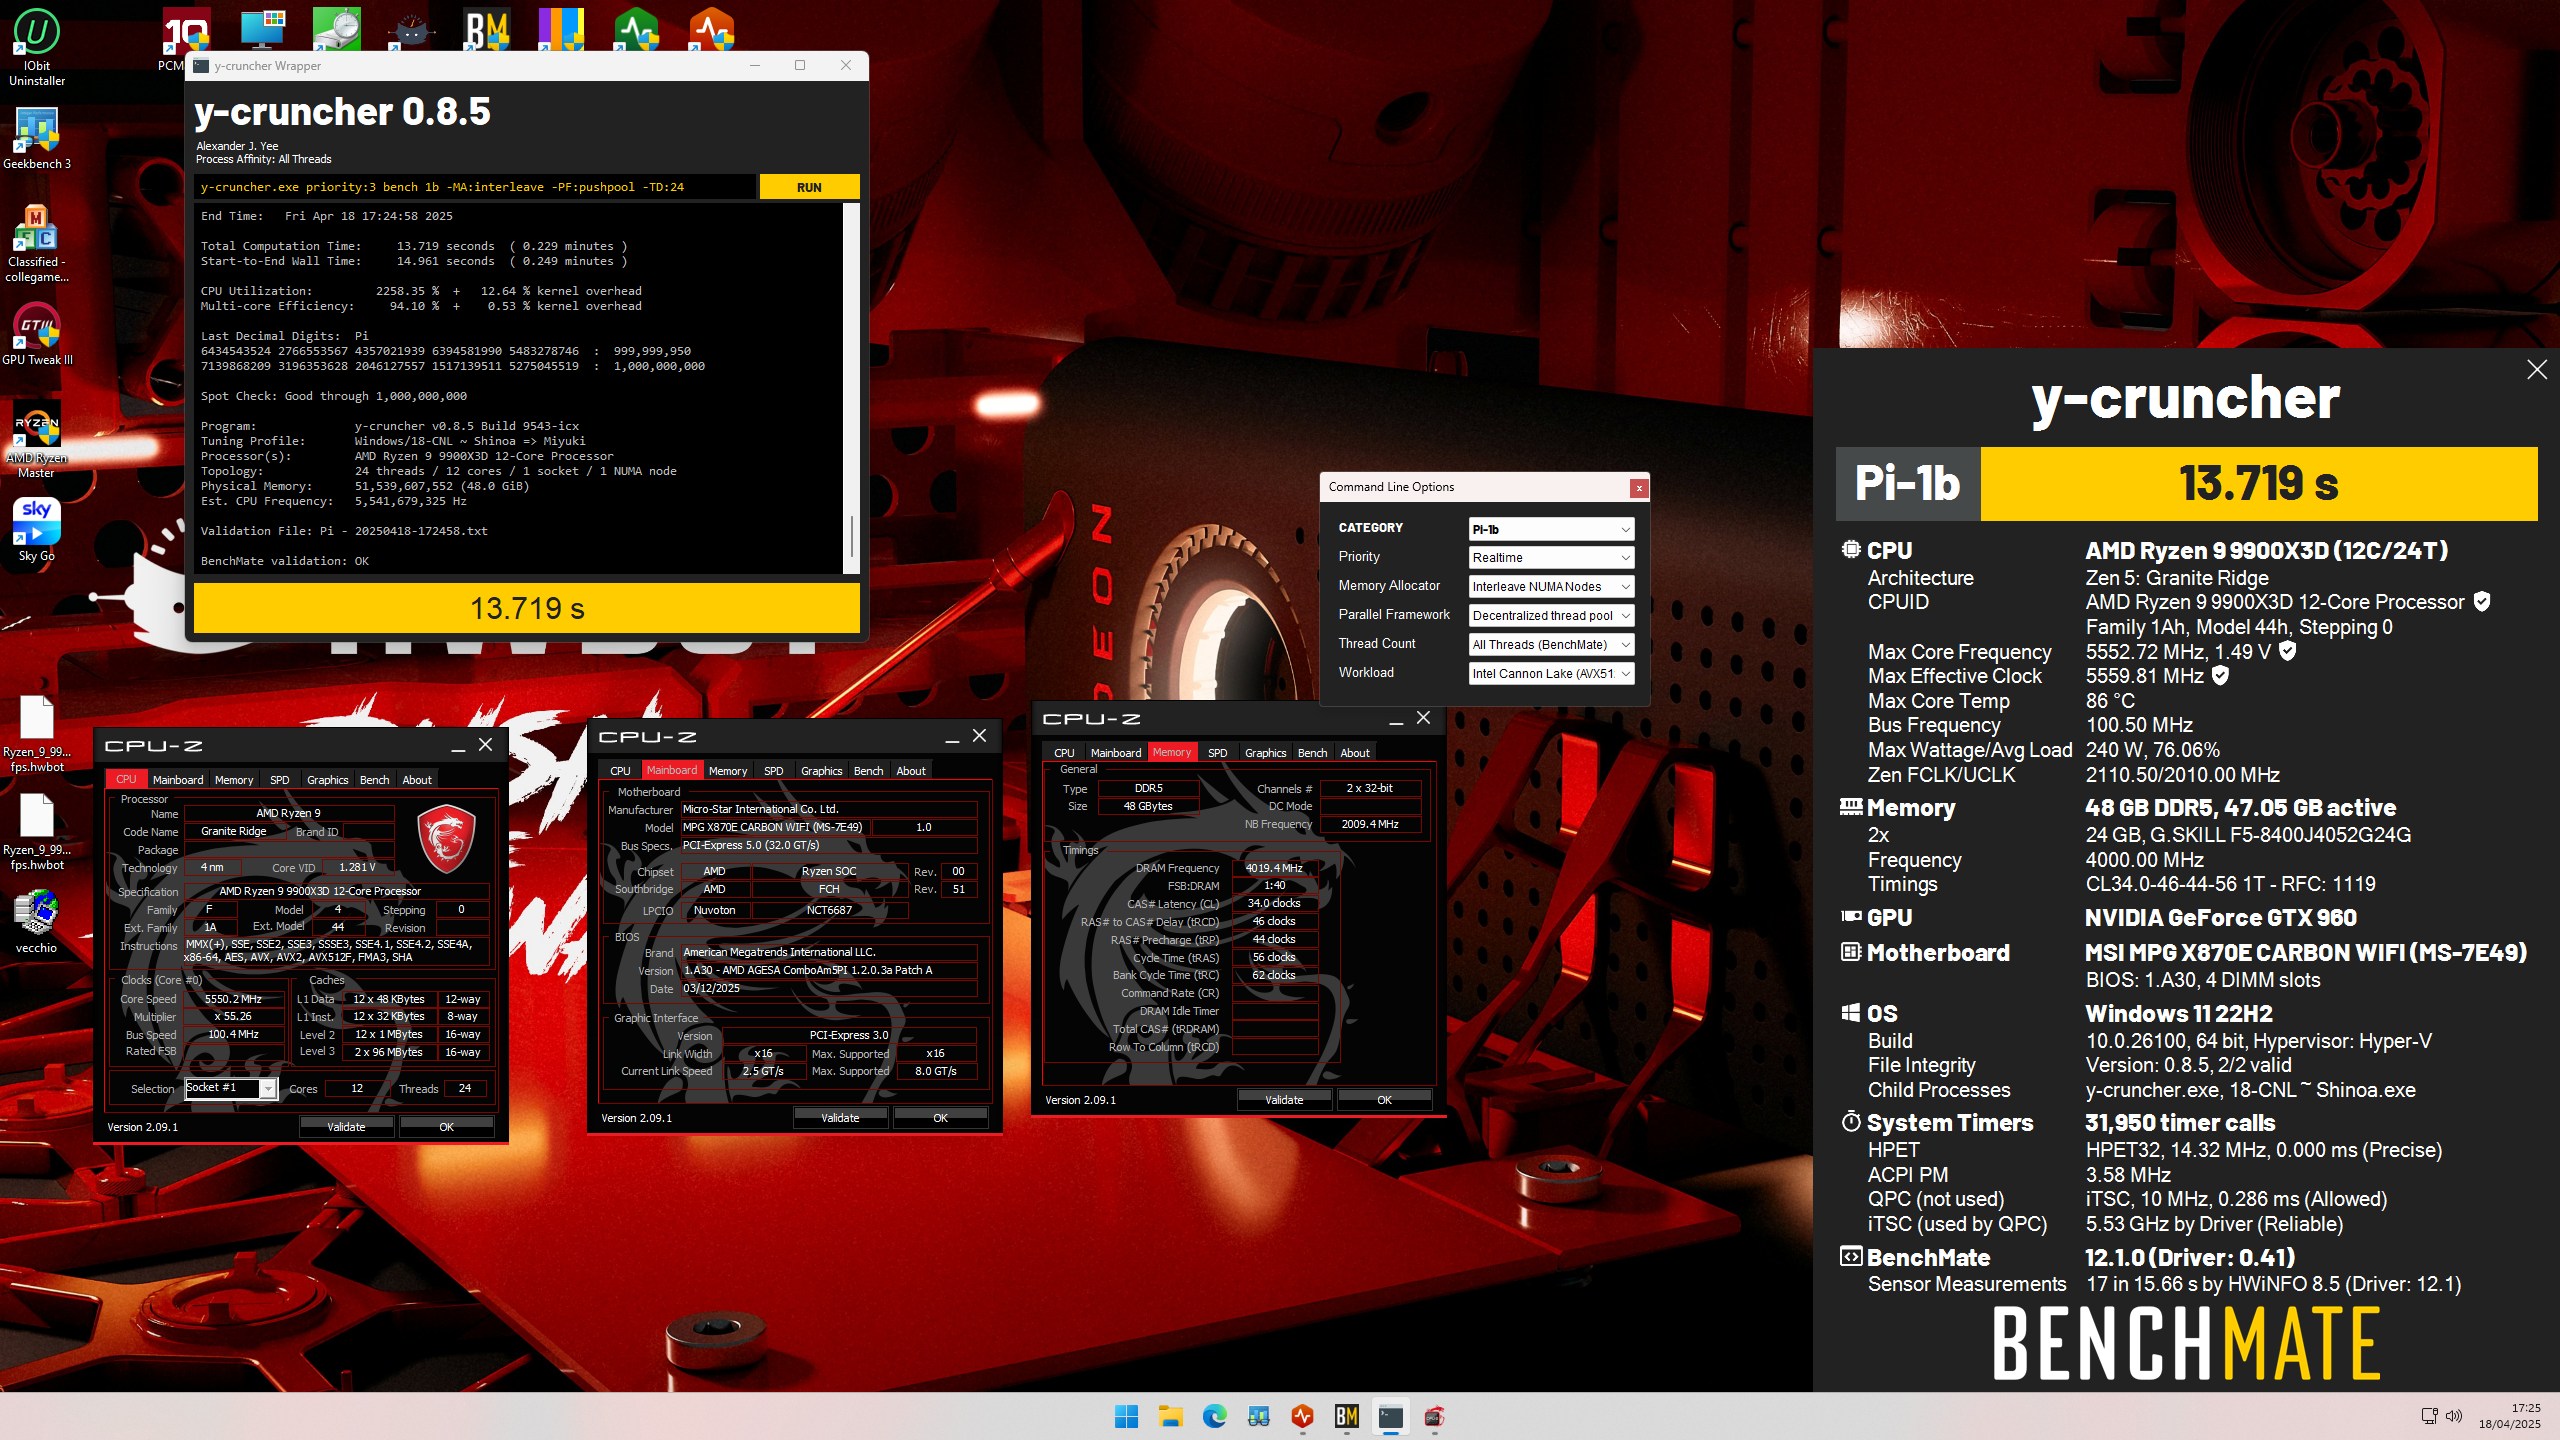Open the cat gauge desktop shortcut
This screenshot has height=1440, width=2560.
412,29
